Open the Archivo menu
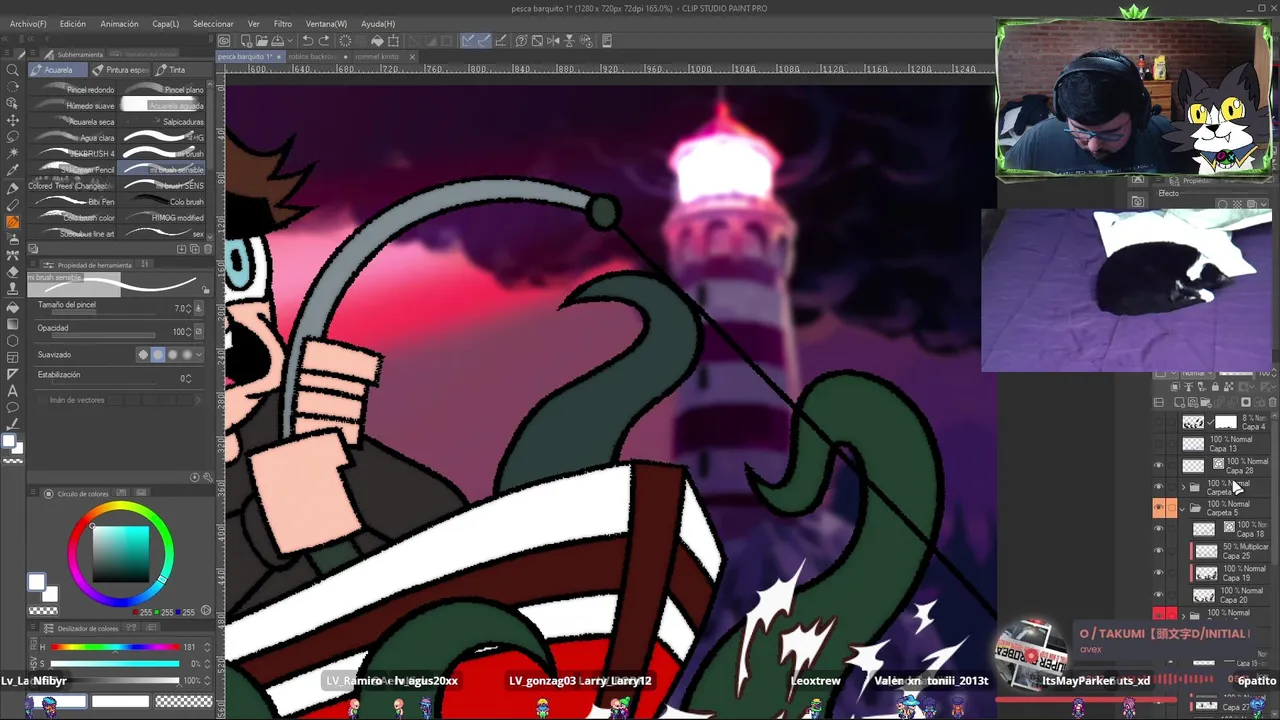 click(x=28, y=23)
